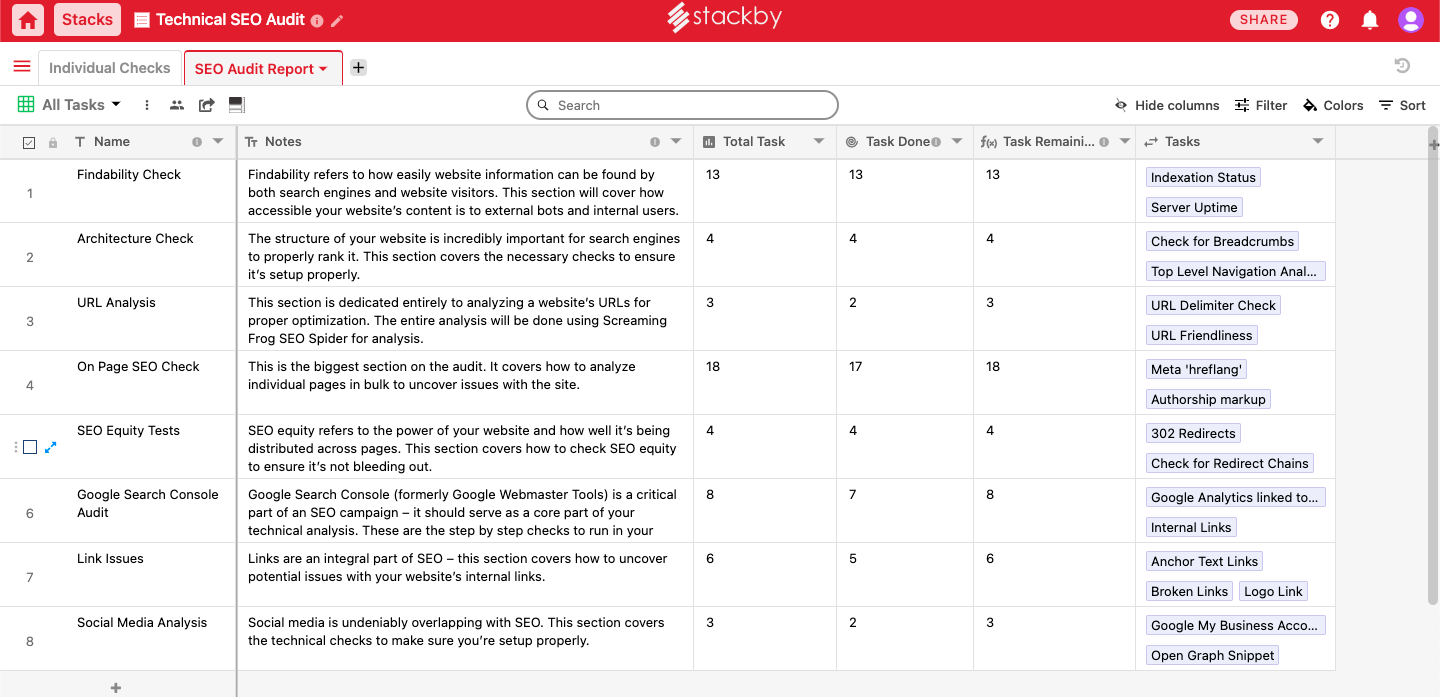
Task: Open the SEO Audit Report tab dropdown
Action: click(323, 69)
